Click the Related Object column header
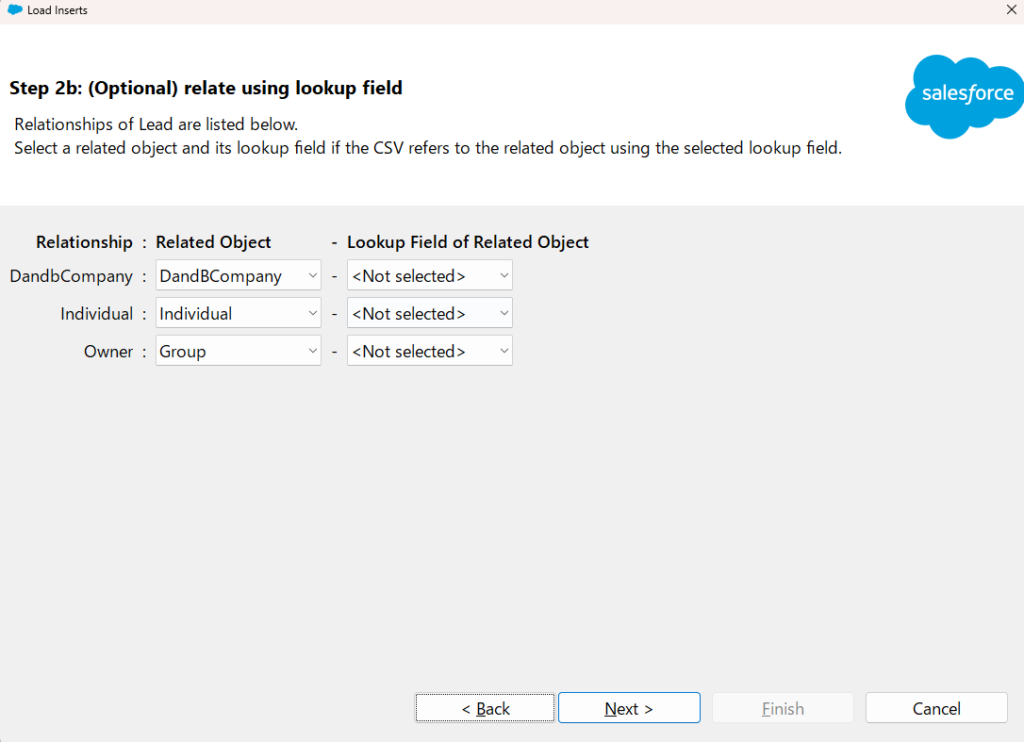The image size is (1024, 742). (213, 242)
